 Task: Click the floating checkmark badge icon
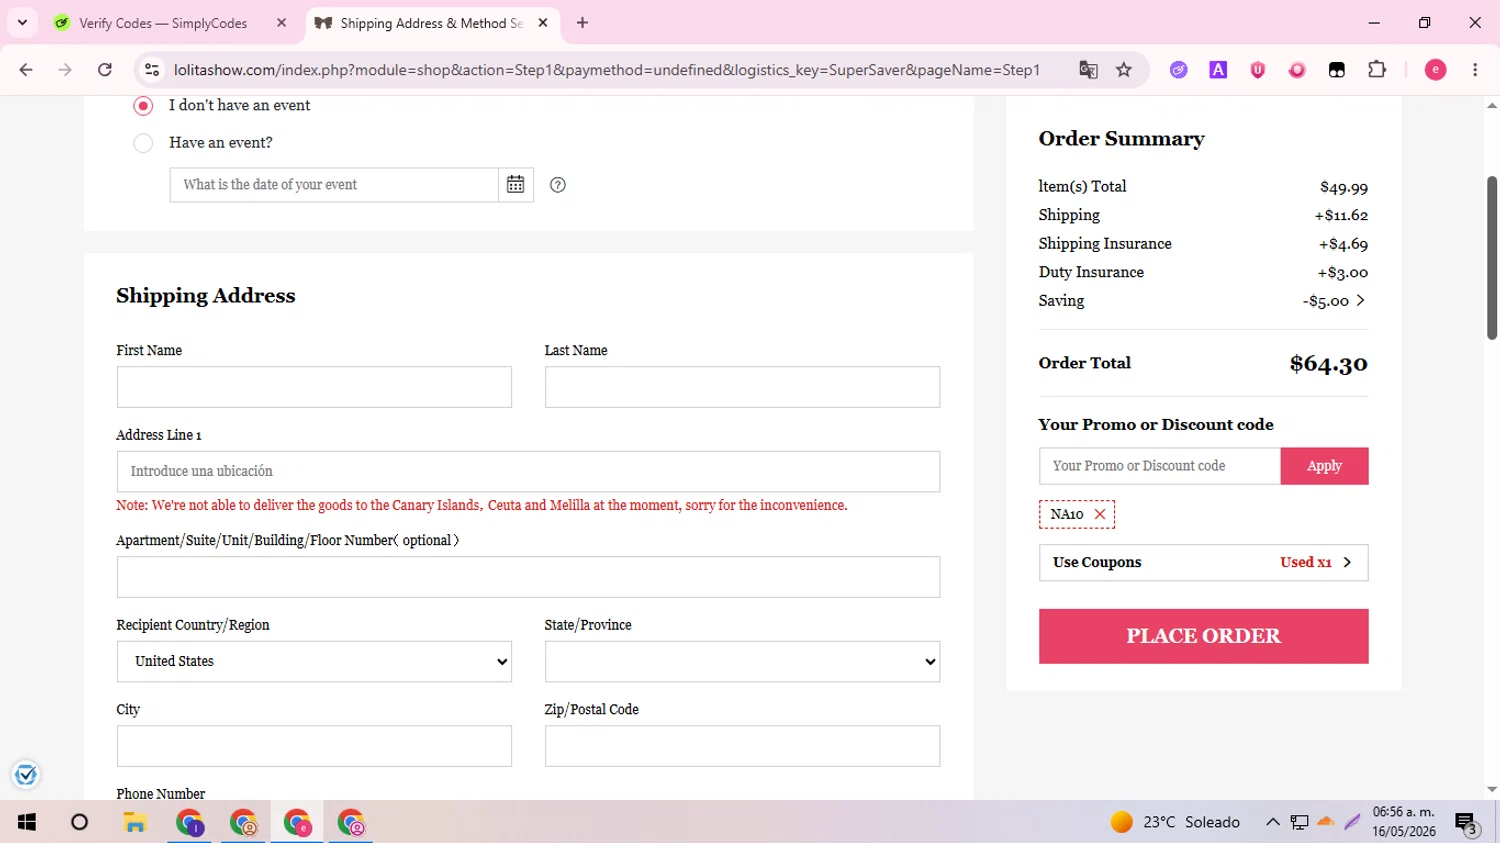(x=26, y=775)
